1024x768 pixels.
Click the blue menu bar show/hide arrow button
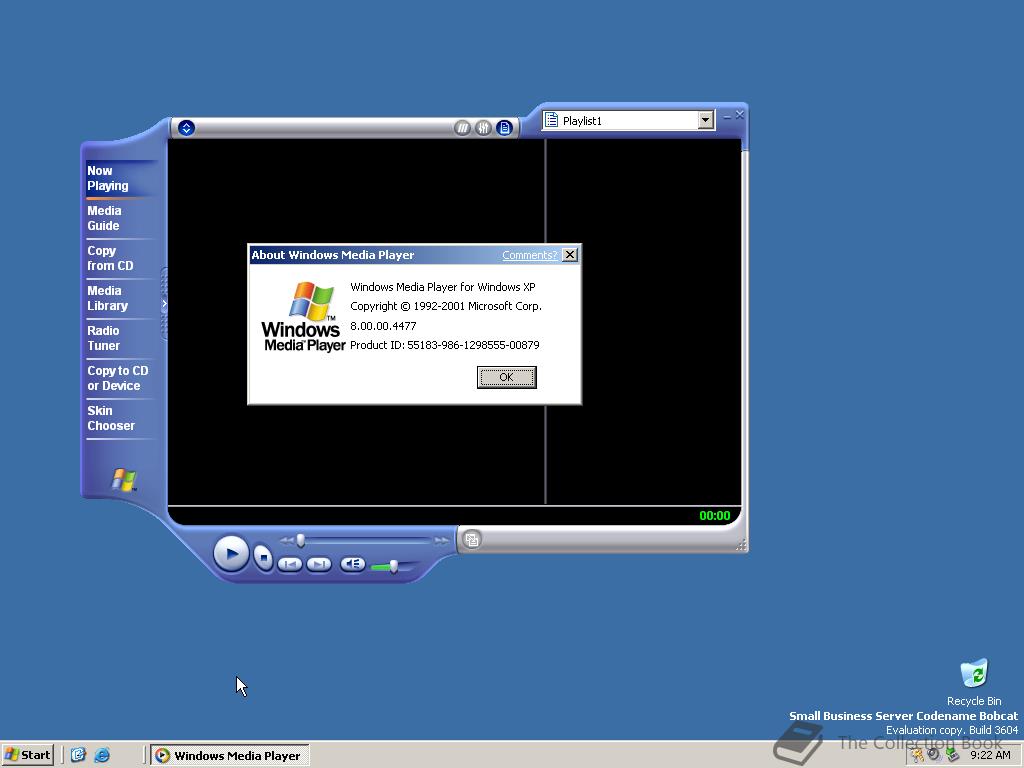click(x=186, y=128)
